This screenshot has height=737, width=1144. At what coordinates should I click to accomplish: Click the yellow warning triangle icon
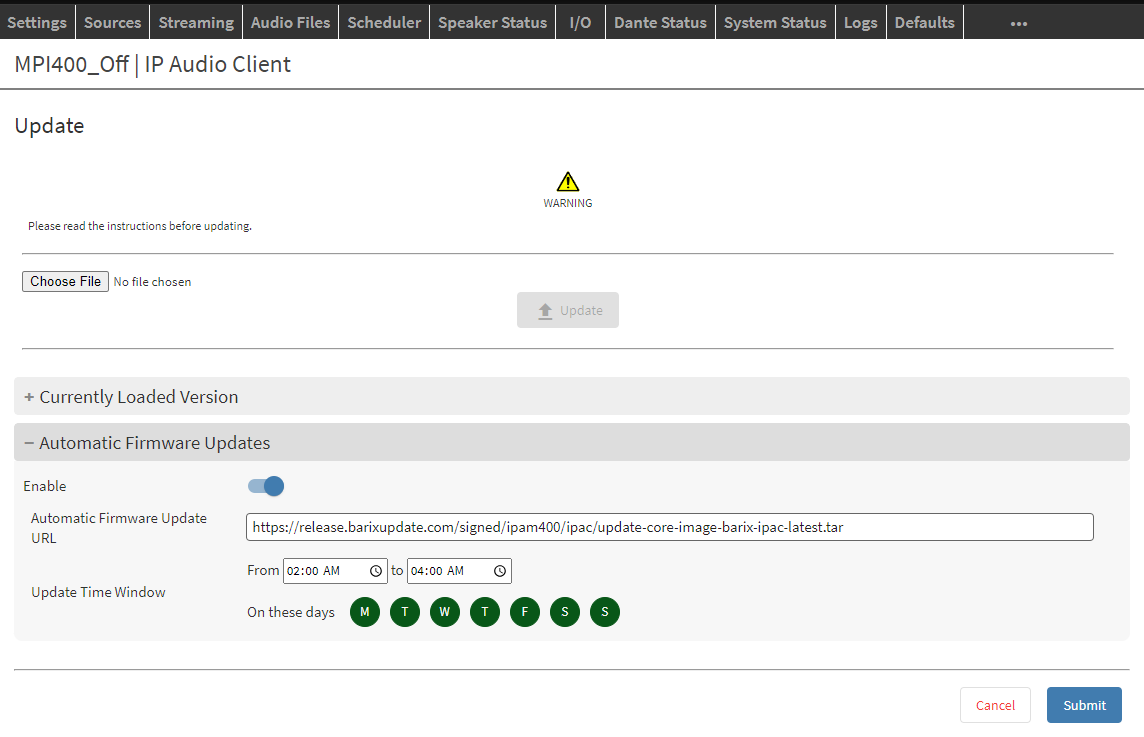coord(568,181)
